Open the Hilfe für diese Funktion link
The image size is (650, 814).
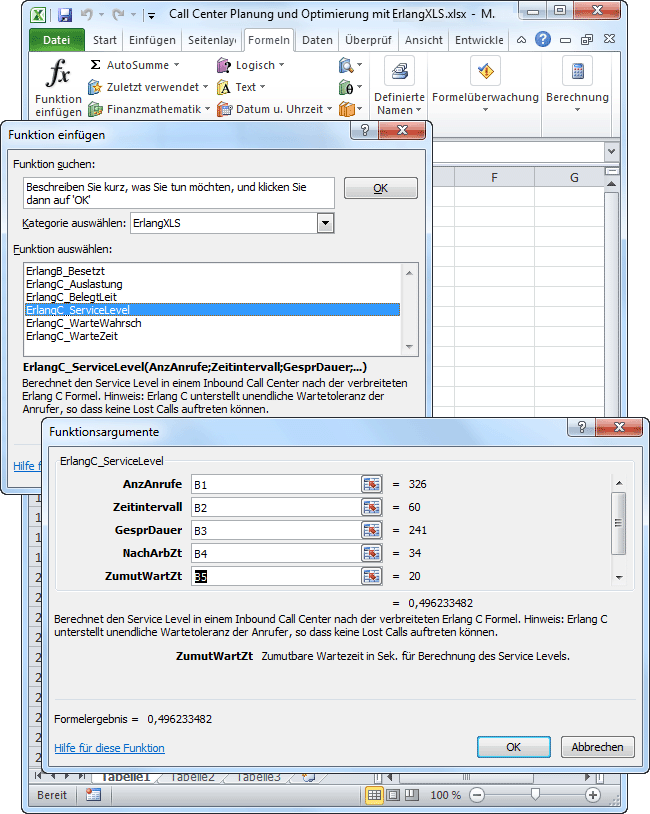coord(109,748)
